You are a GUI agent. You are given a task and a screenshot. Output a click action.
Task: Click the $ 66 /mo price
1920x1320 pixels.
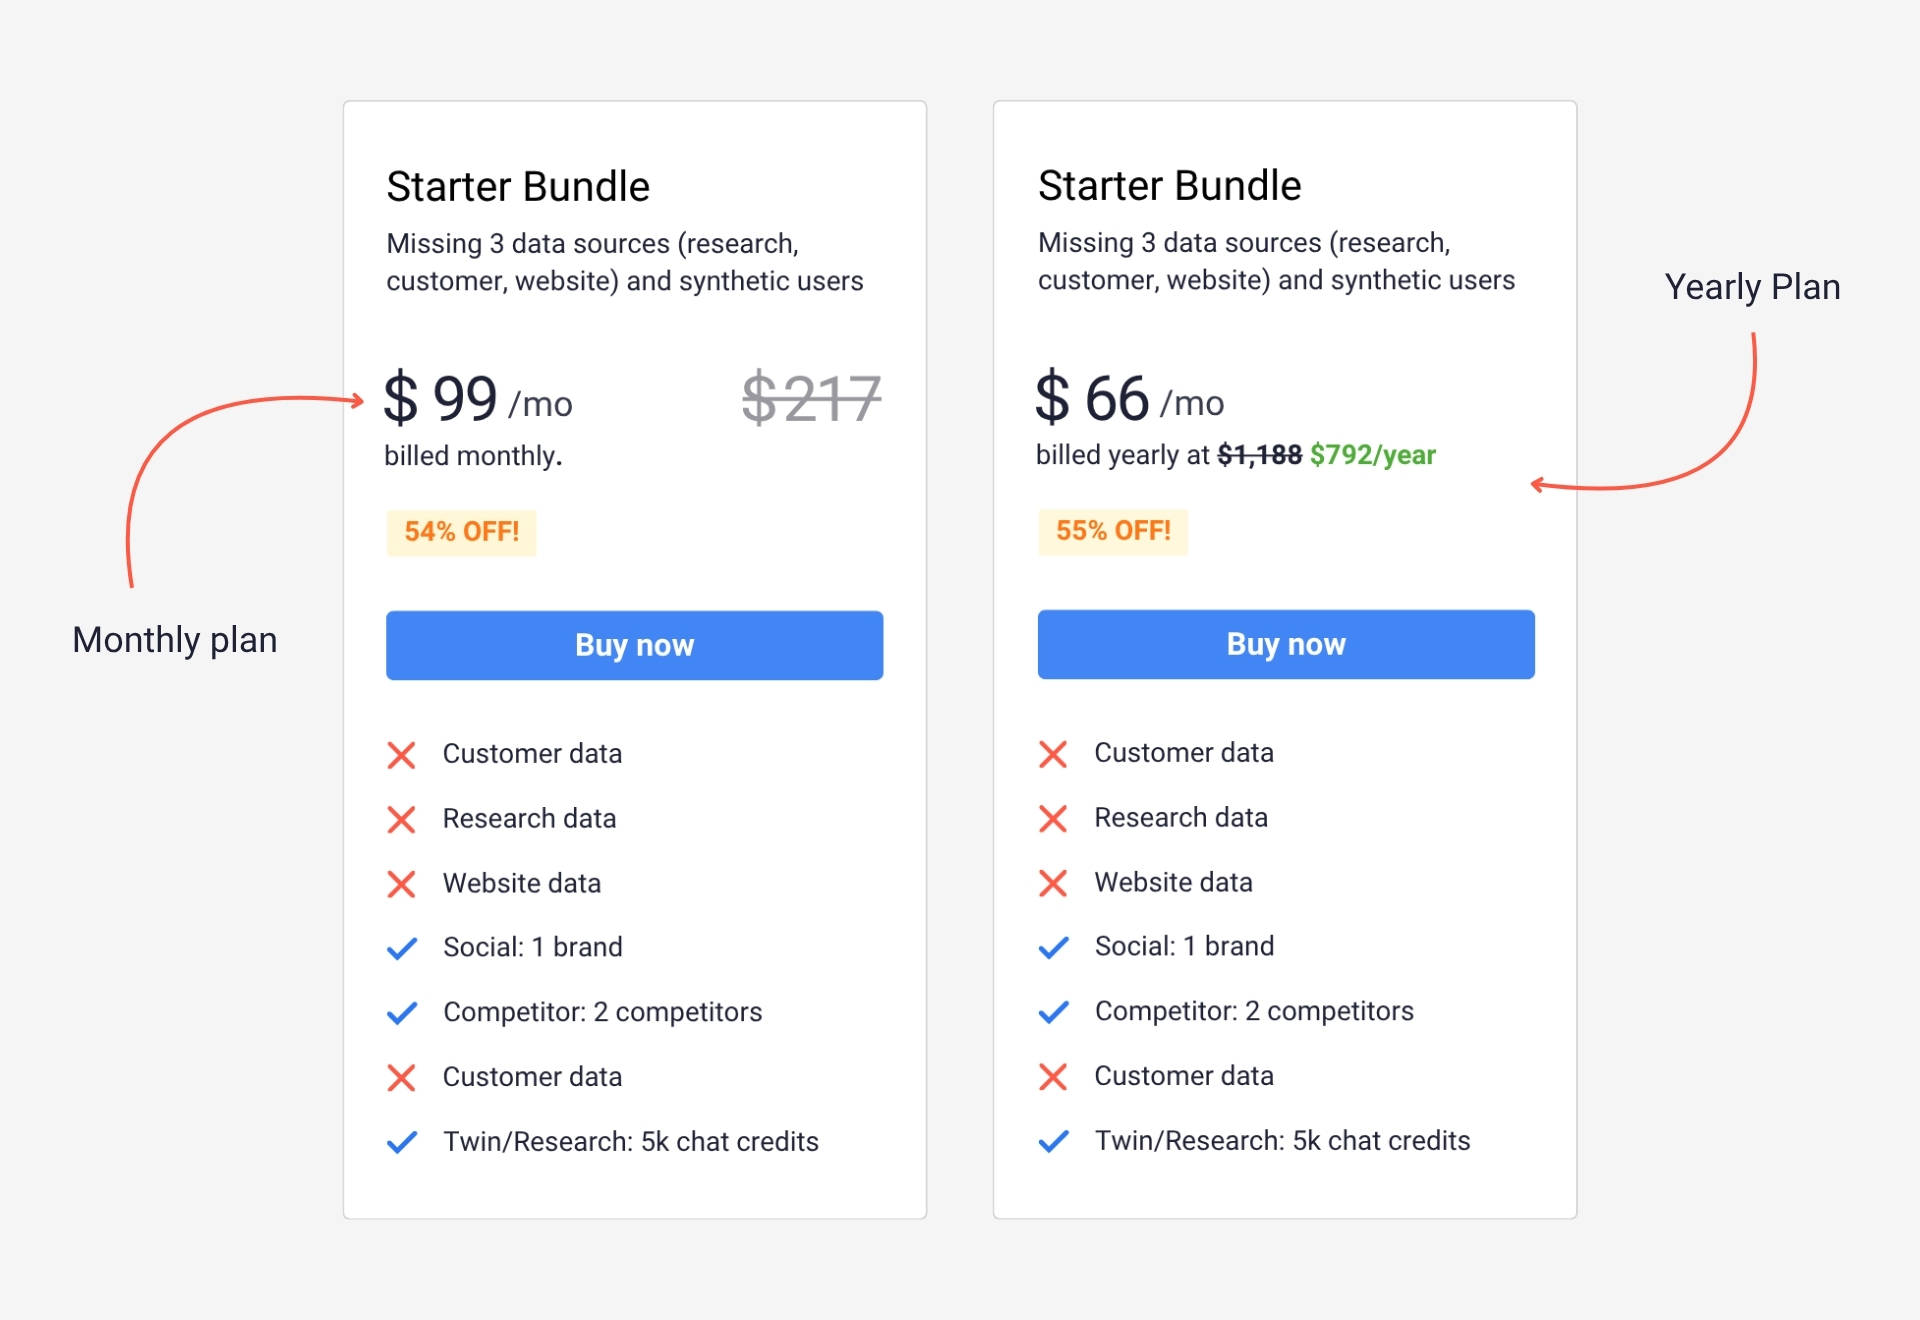click(x=1130, y=398)
